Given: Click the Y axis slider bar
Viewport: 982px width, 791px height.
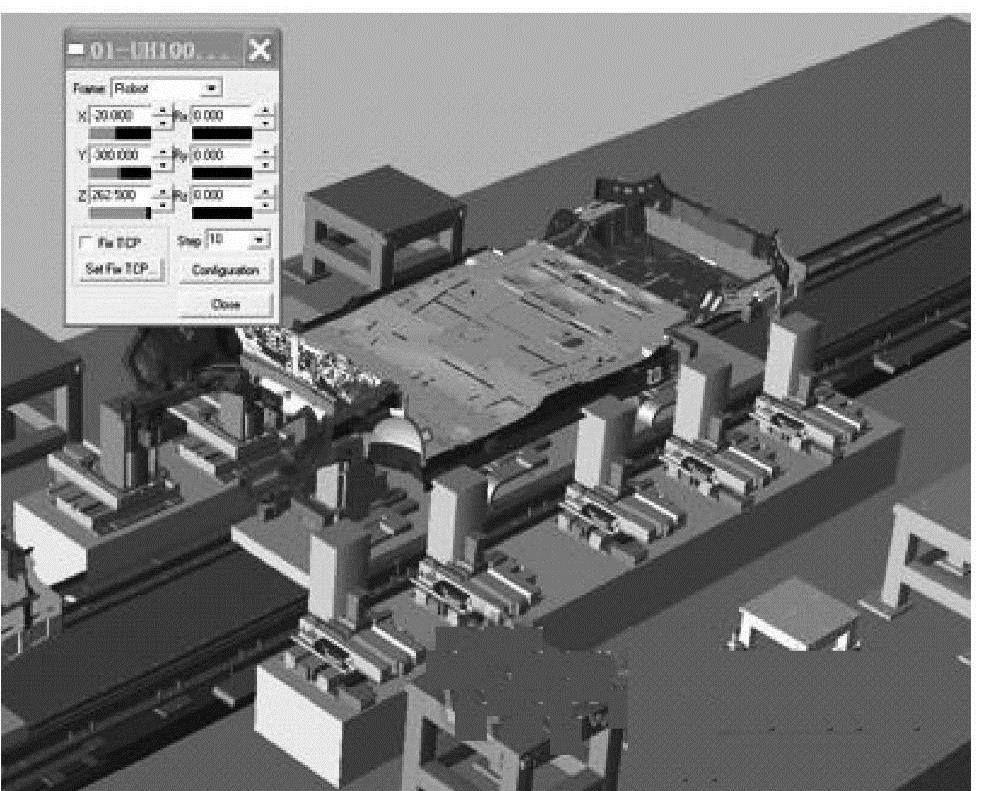Looking at the screenshot, I should point(120,173).
